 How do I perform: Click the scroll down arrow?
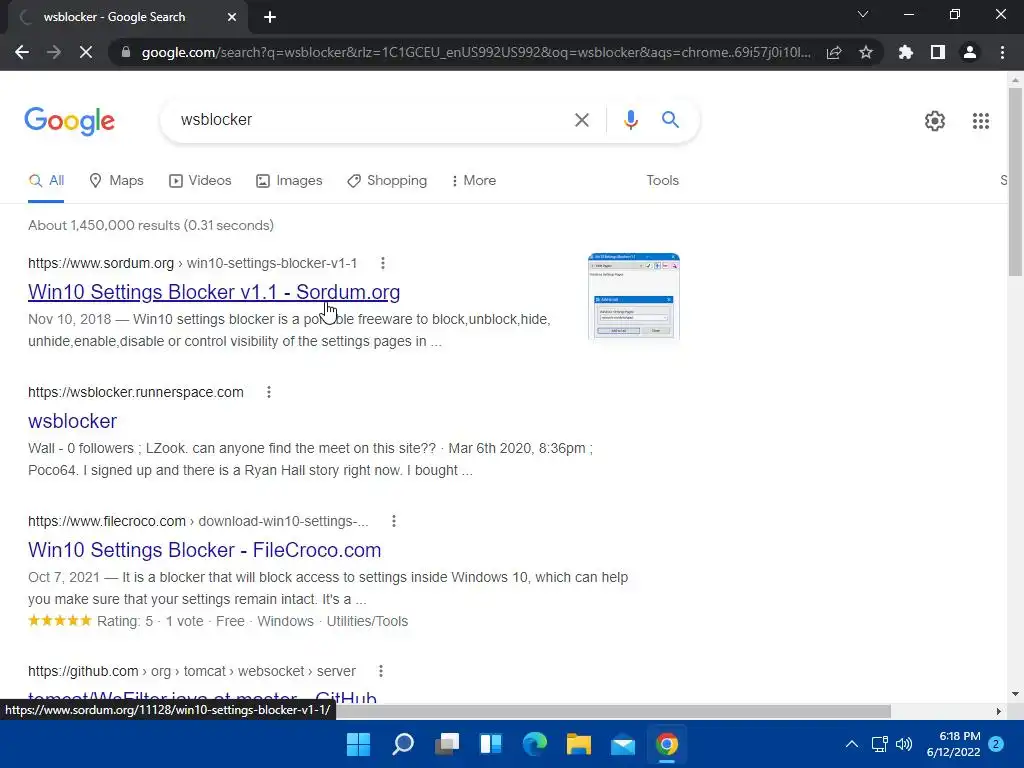(x=1015, y=694)
